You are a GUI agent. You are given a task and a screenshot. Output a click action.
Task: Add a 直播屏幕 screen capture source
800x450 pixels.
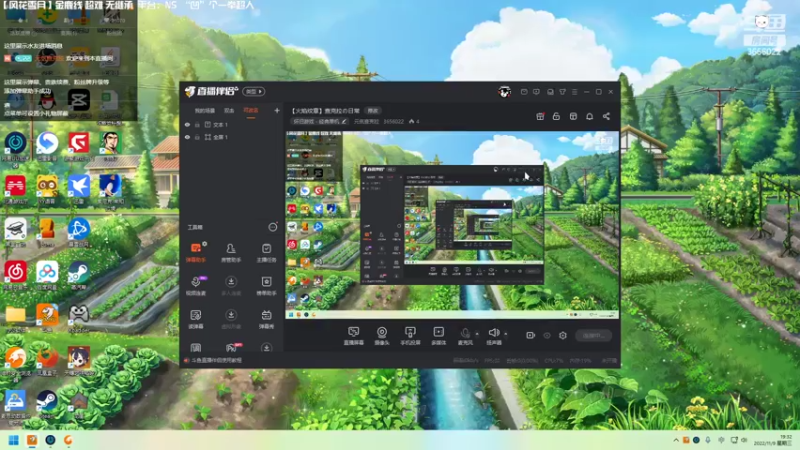354,336
